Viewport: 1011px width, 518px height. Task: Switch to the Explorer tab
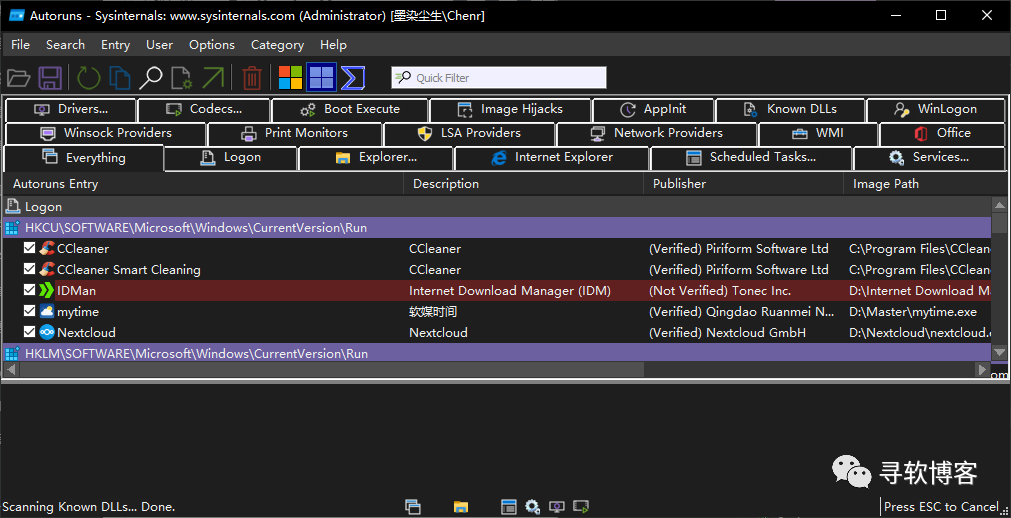pos(376,157)
